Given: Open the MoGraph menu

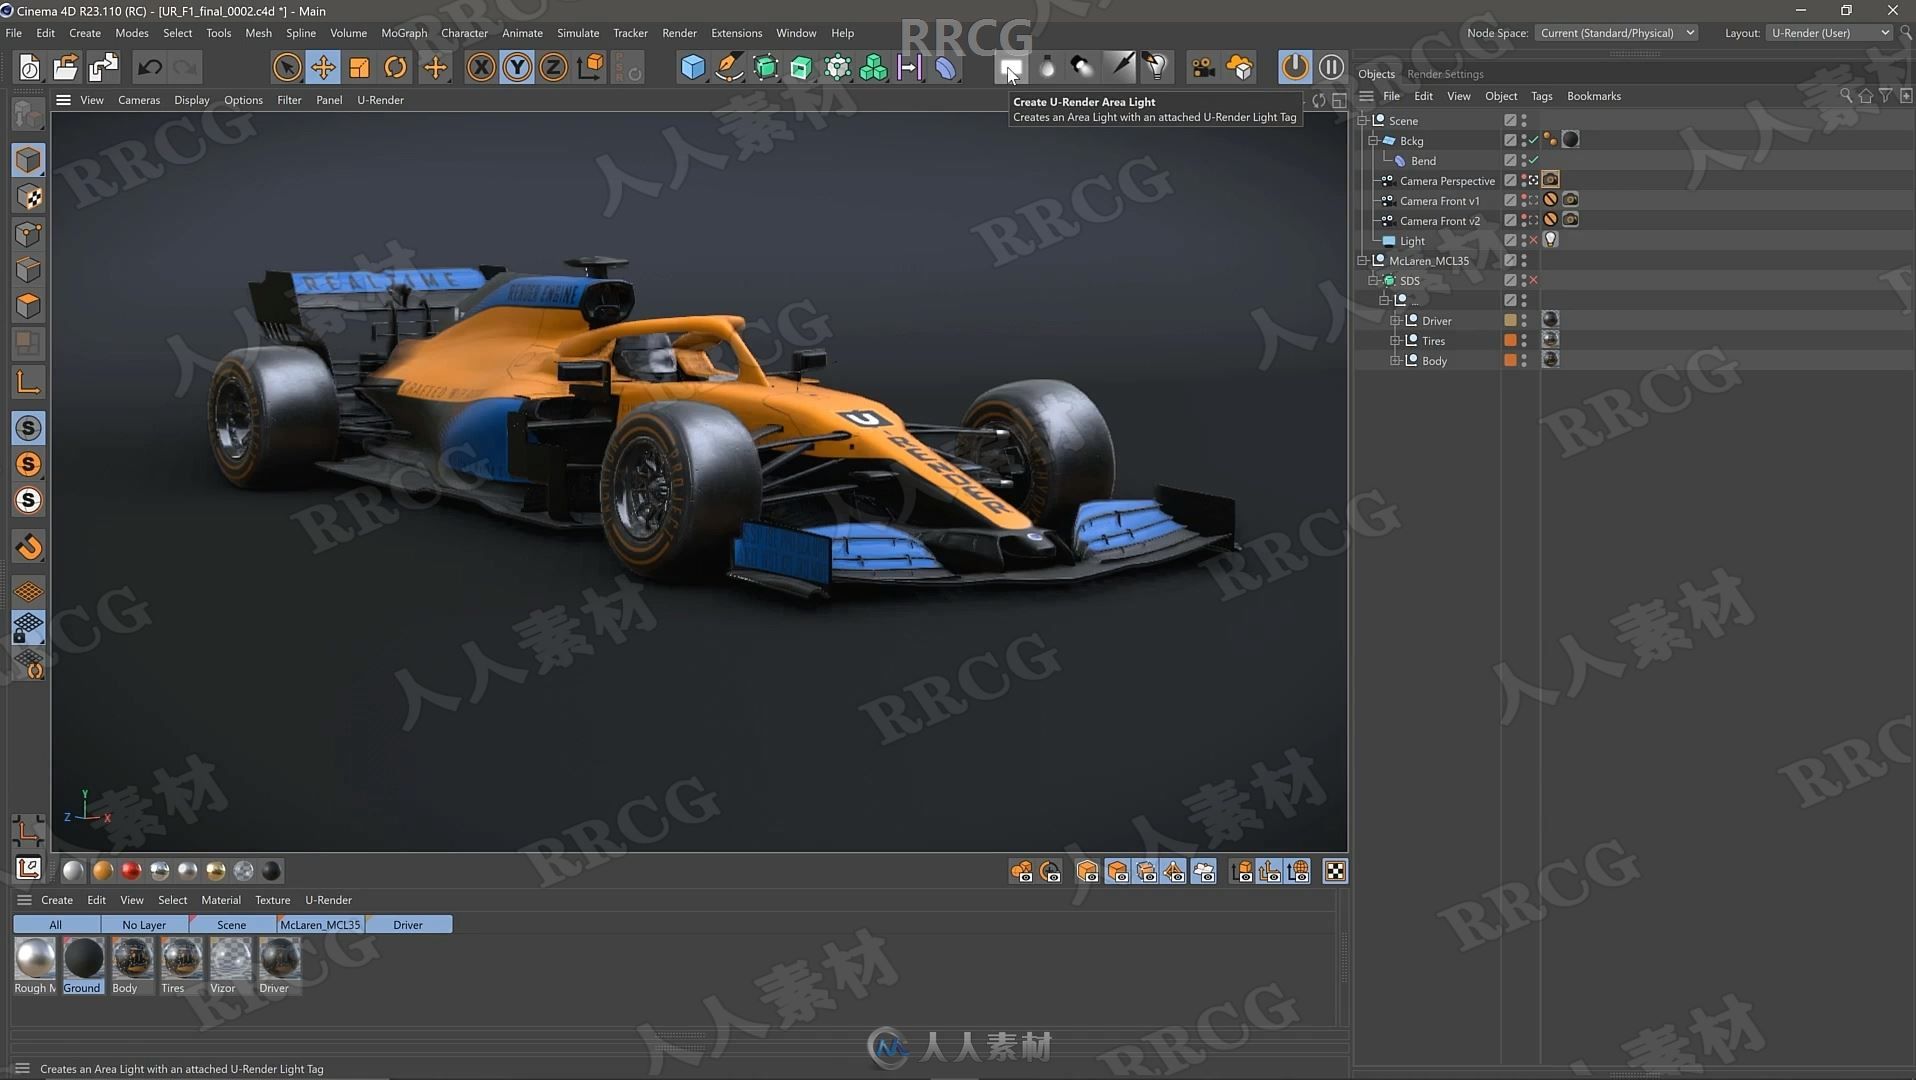Looking at the screenshot, I should 404,33.
